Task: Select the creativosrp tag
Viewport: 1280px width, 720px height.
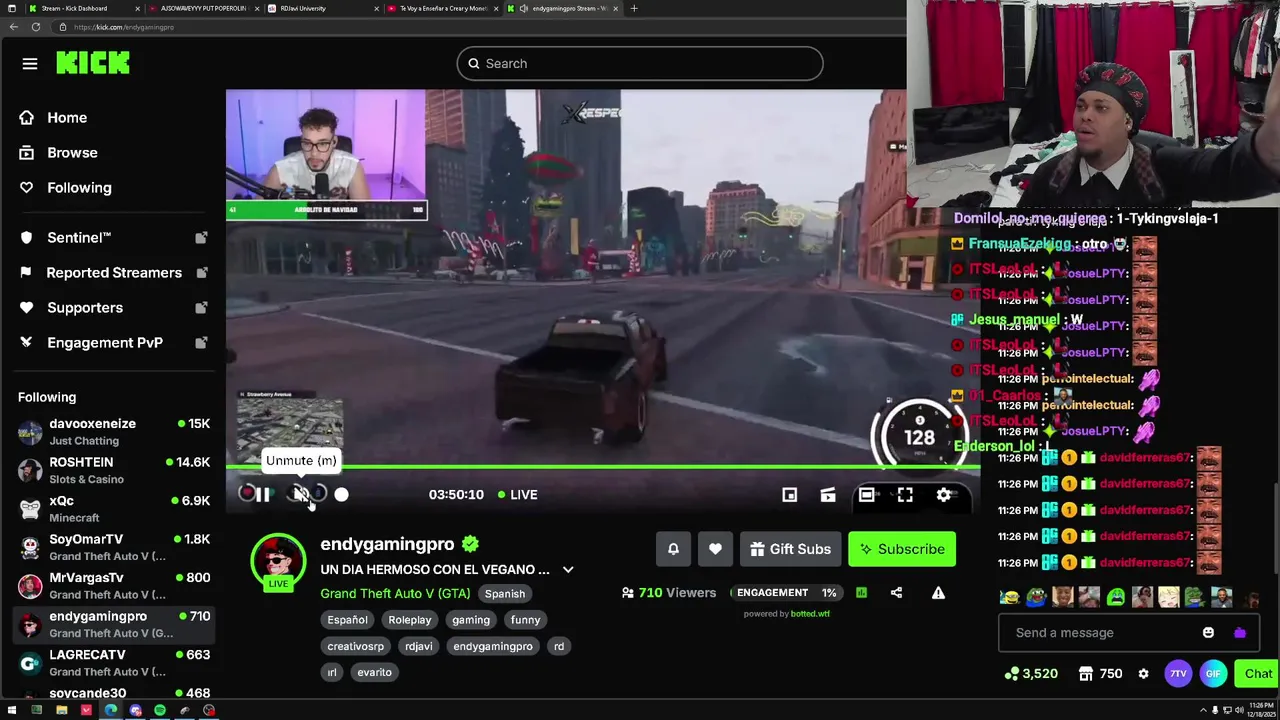Action: coord(355,646)
